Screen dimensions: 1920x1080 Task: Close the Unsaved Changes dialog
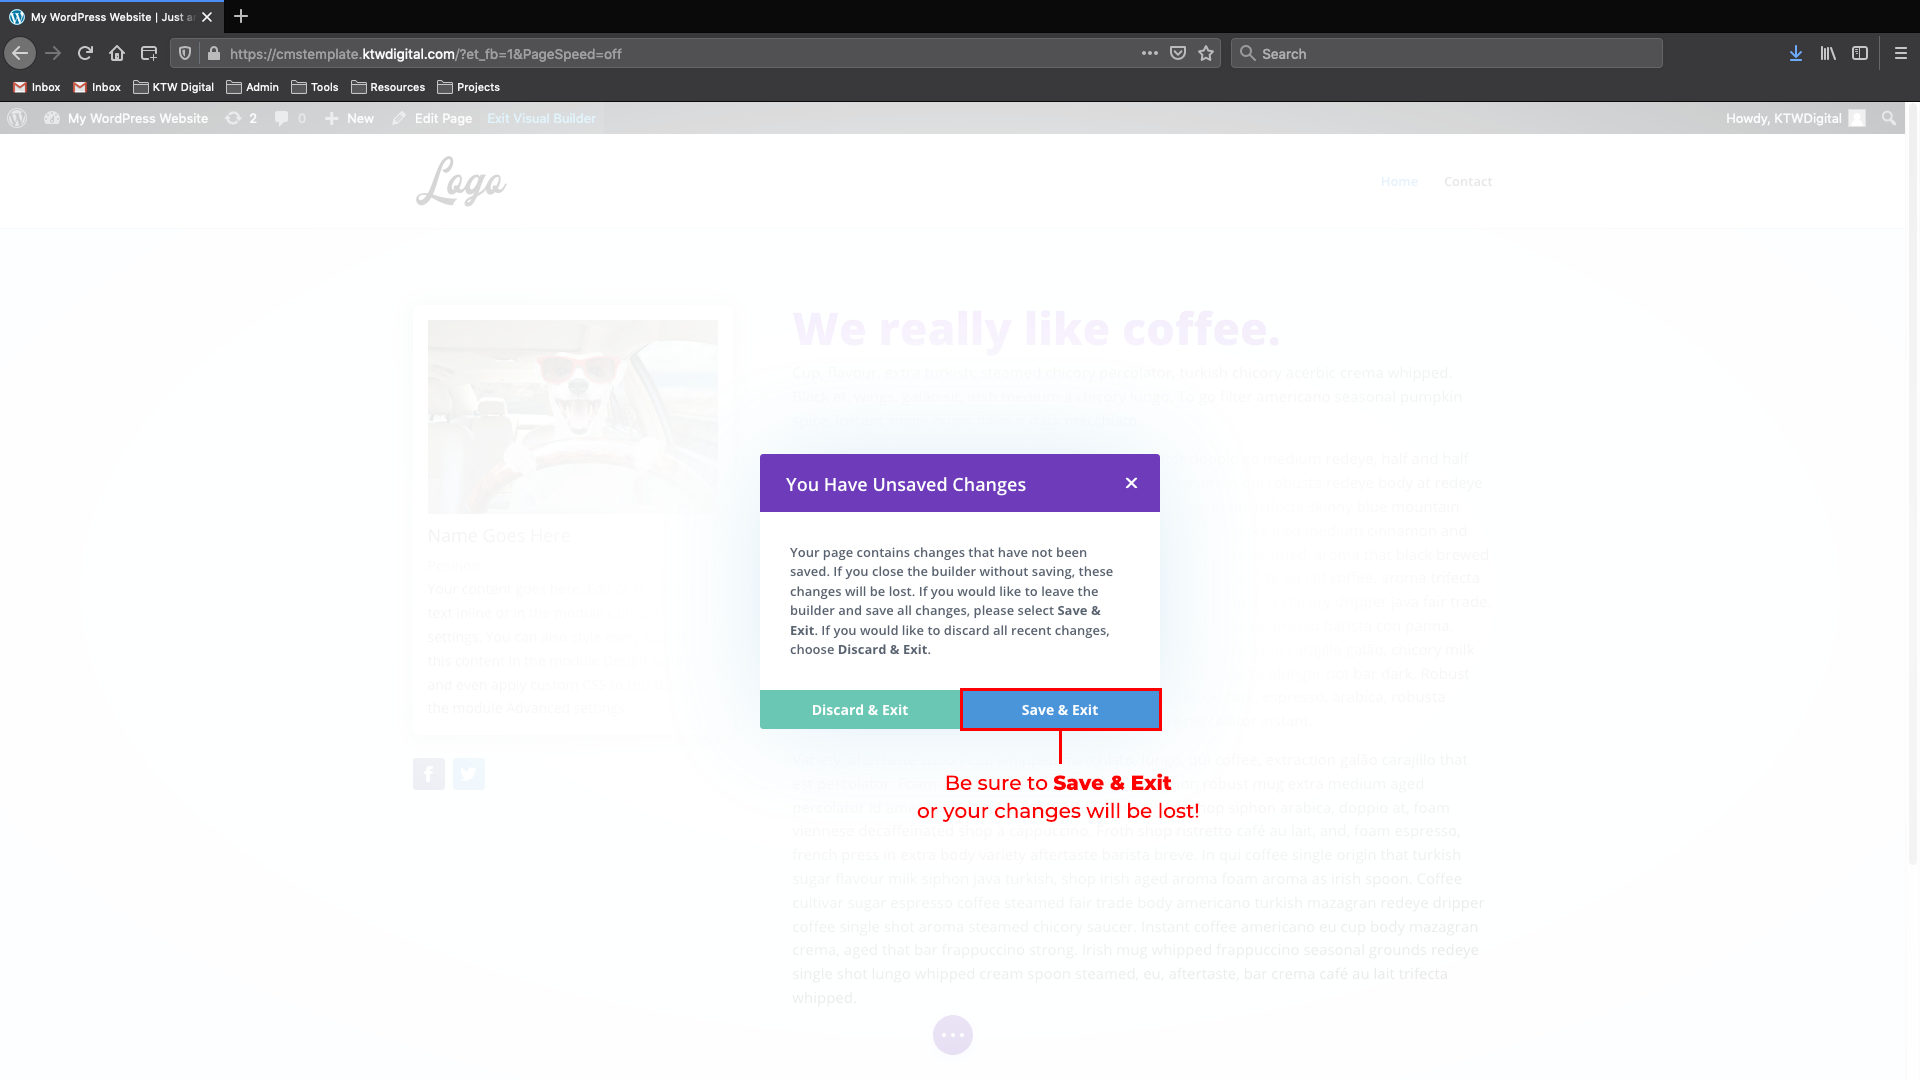[1131, 483]
